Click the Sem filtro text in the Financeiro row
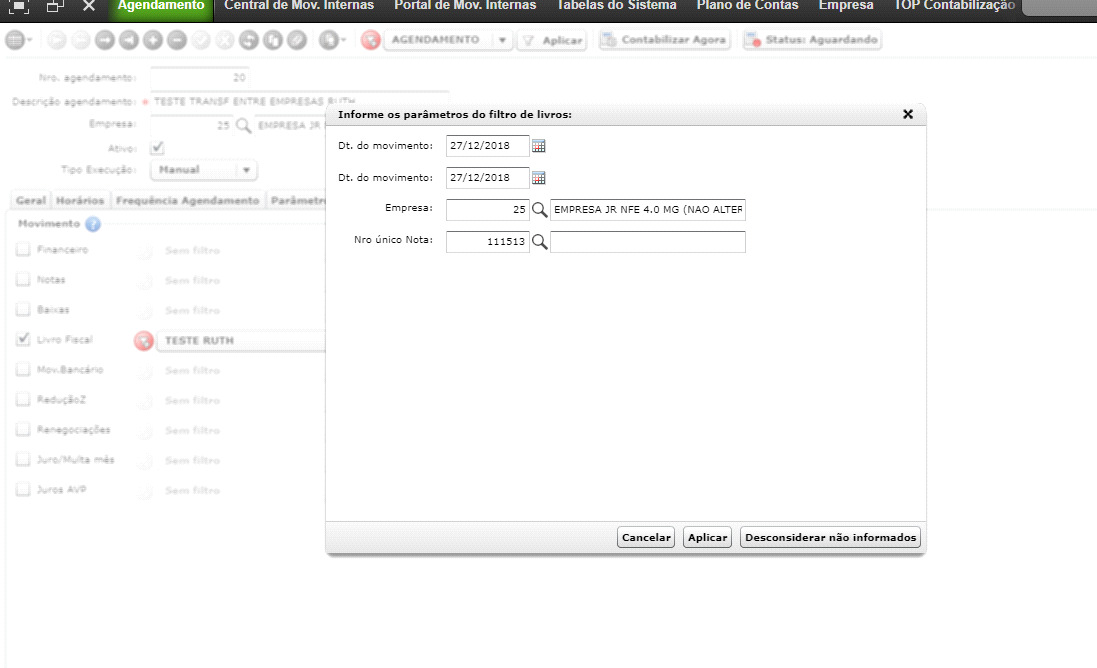Viewport: 1097px width, 668px height. coord(192,250)
